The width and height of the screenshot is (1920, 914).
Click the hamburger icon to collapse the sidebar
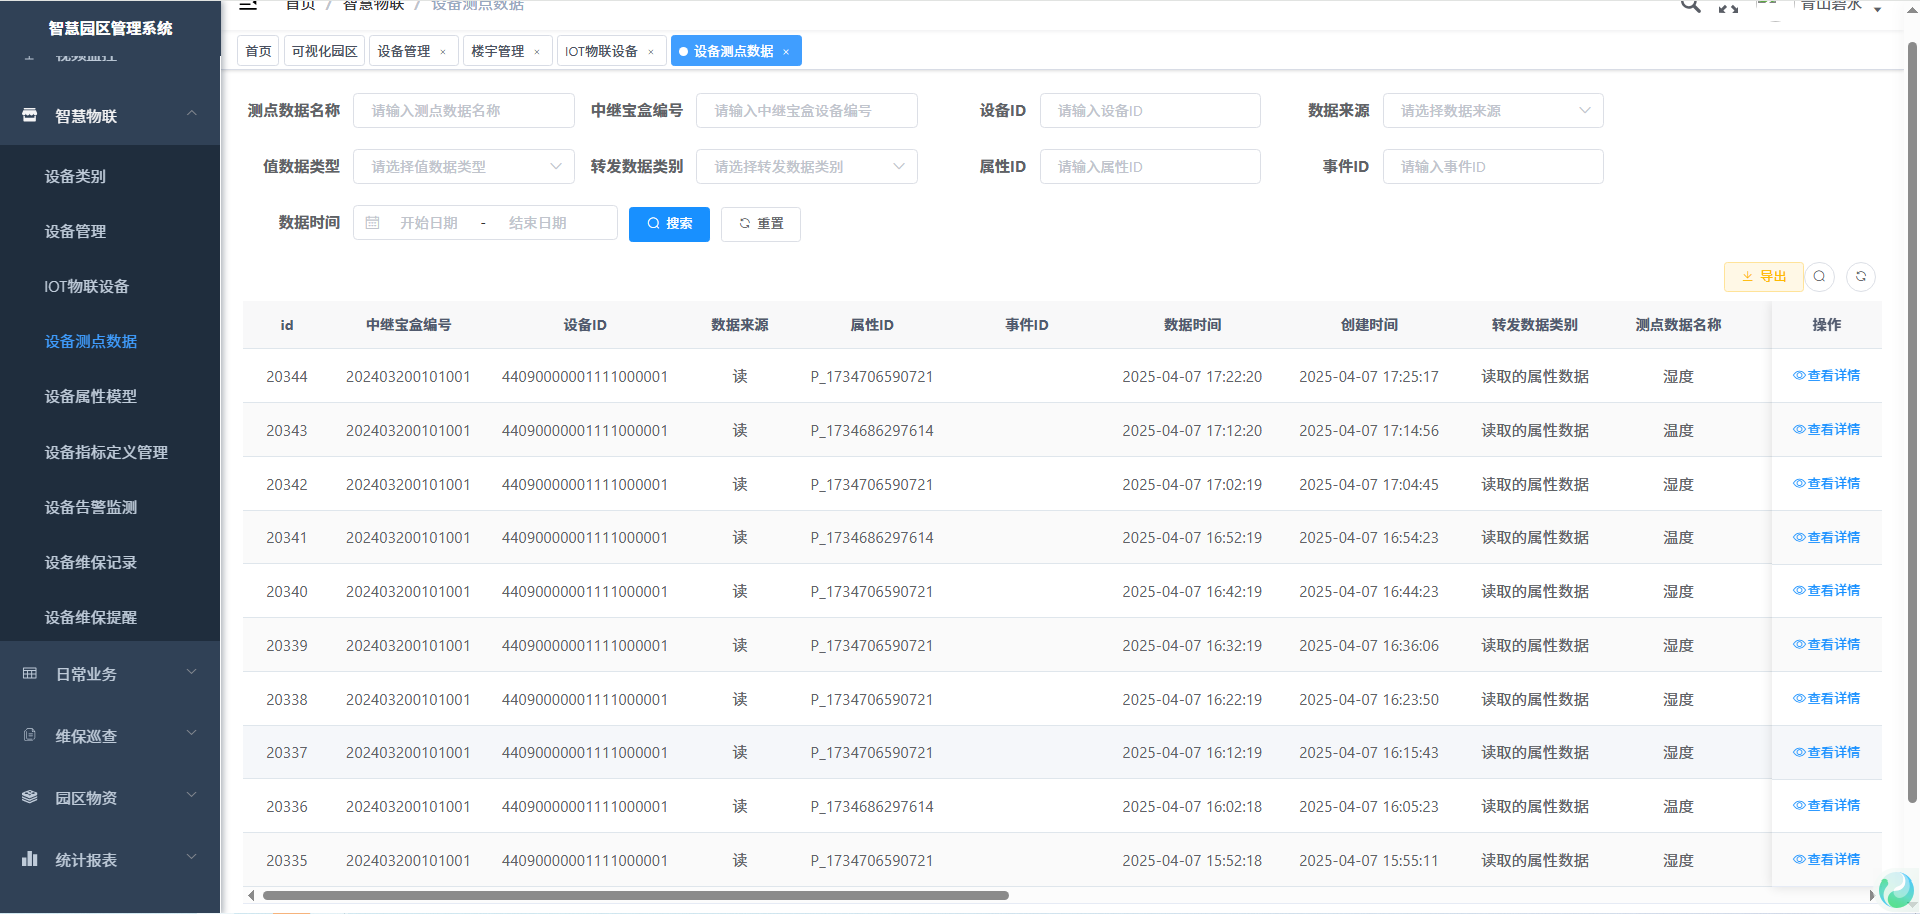(x=248, y=6)
